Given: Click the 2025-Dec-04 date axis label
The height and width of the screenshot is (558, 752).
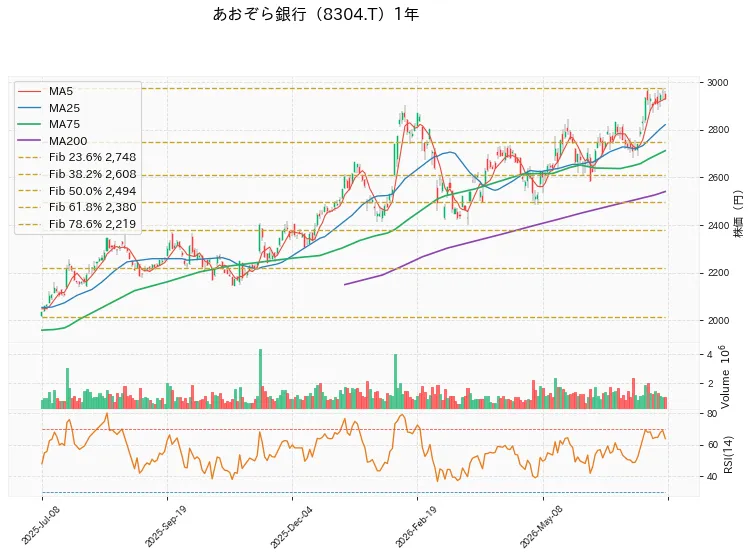Looking at the screenshot, I should click(291, 527).
